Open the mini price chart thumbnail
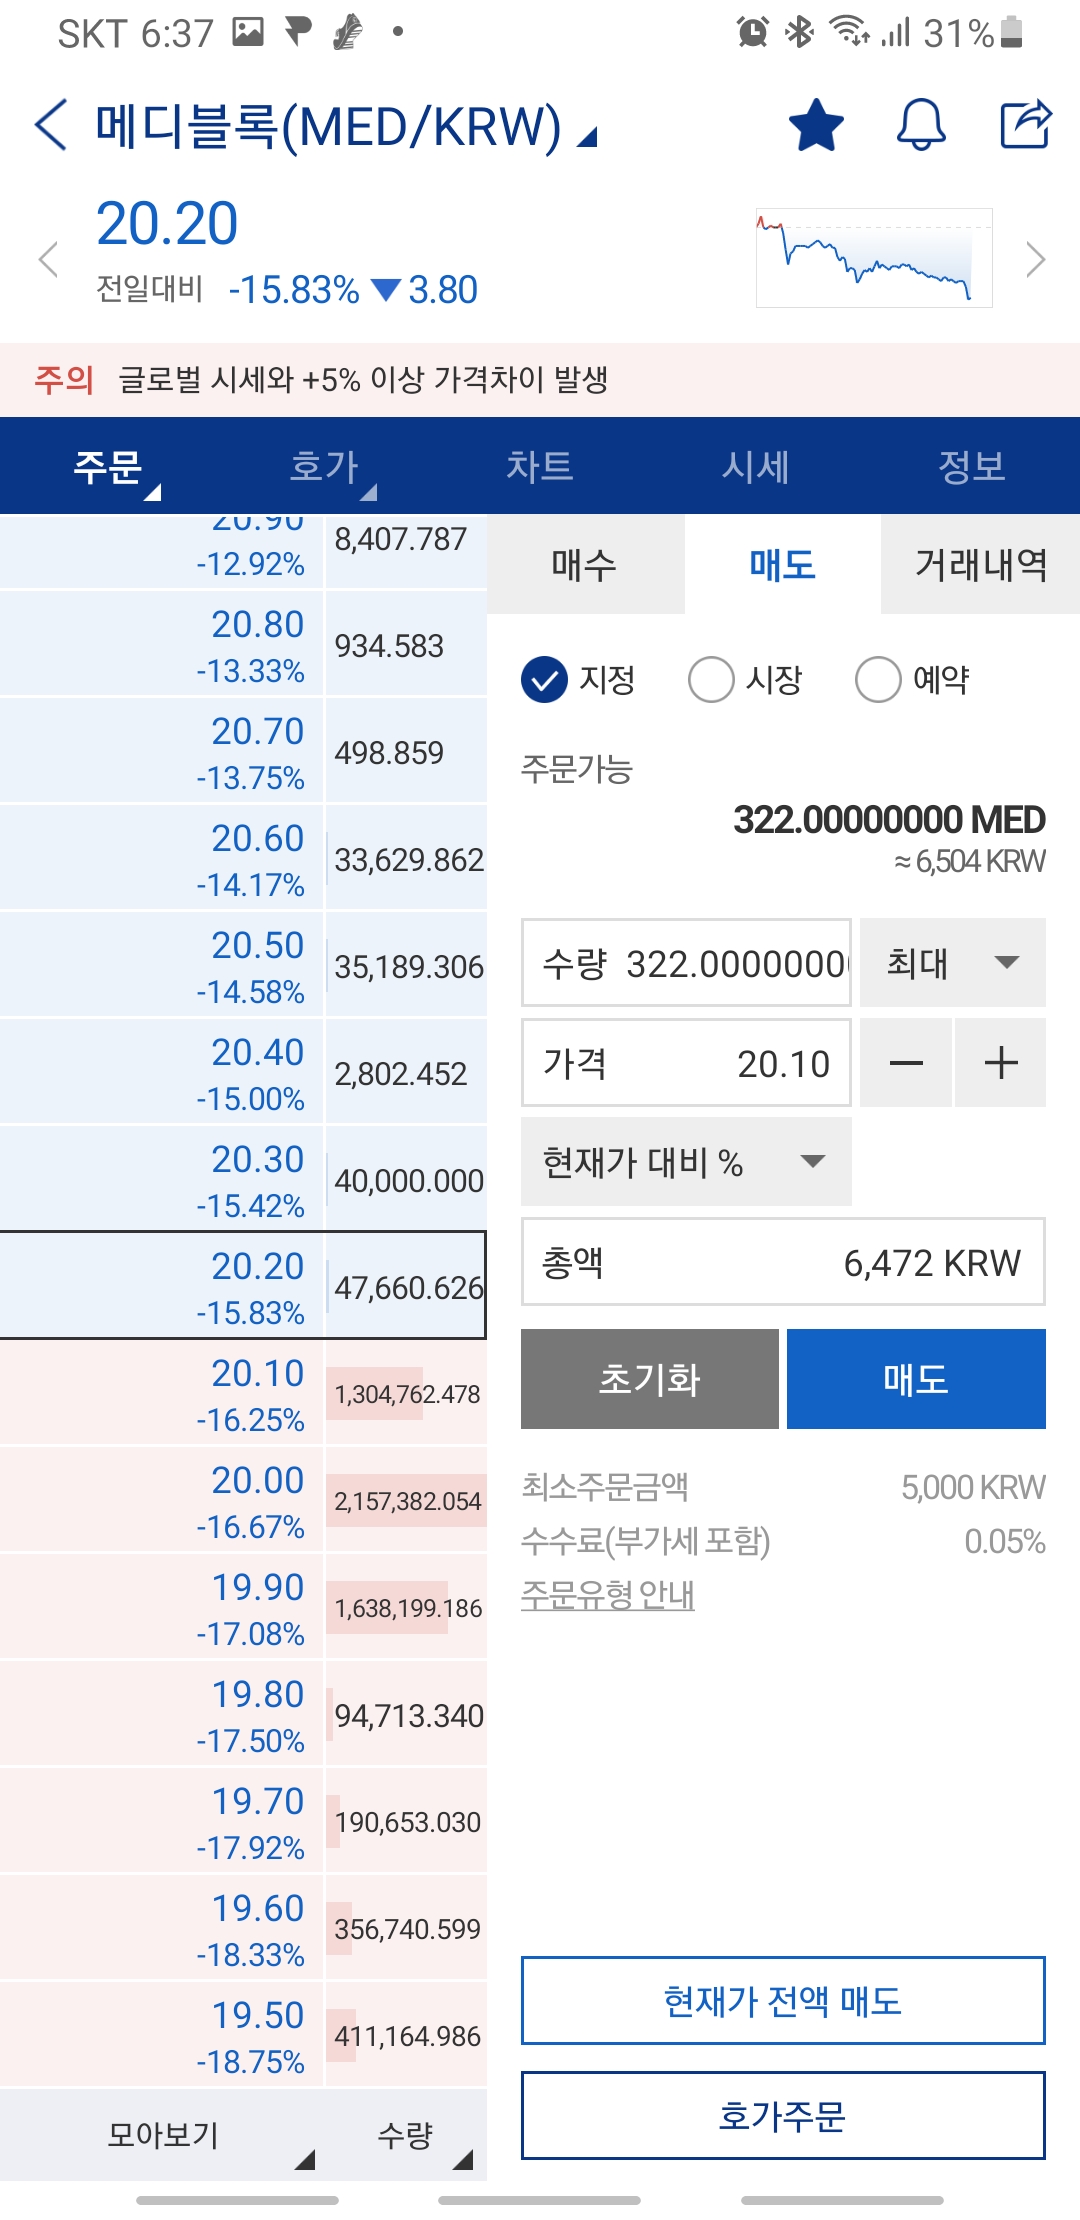1080x2220 pixels. tap(874, 258)
